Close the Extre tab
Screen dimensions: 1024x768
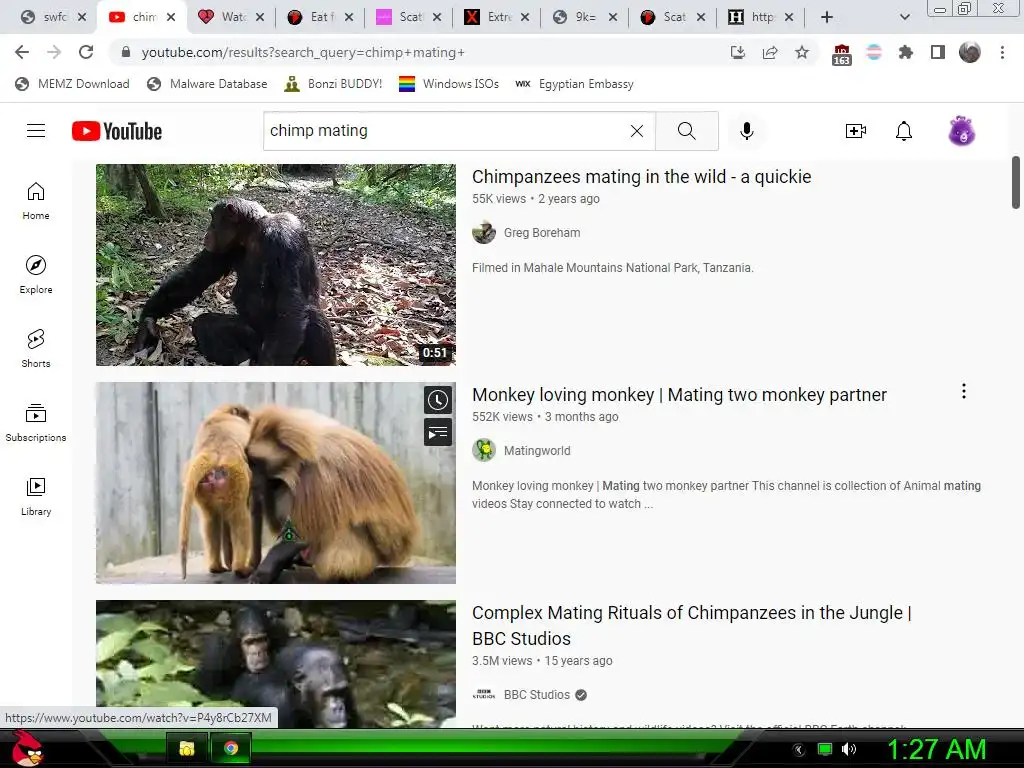525,17
